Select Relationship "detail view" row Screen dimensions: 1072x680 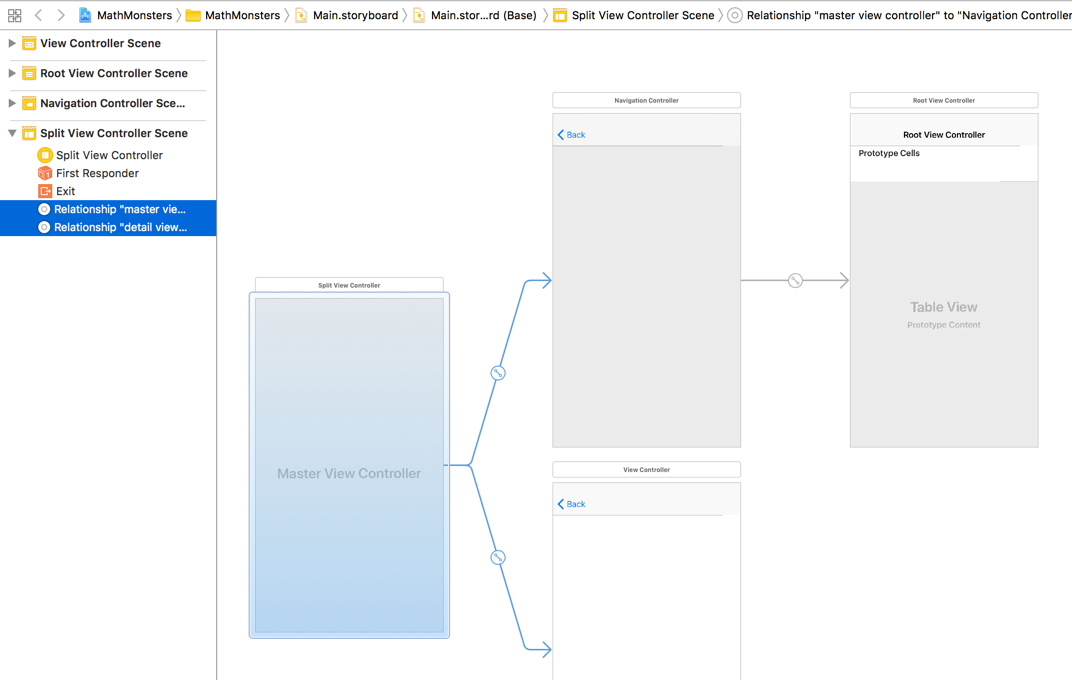coord(108,227)
